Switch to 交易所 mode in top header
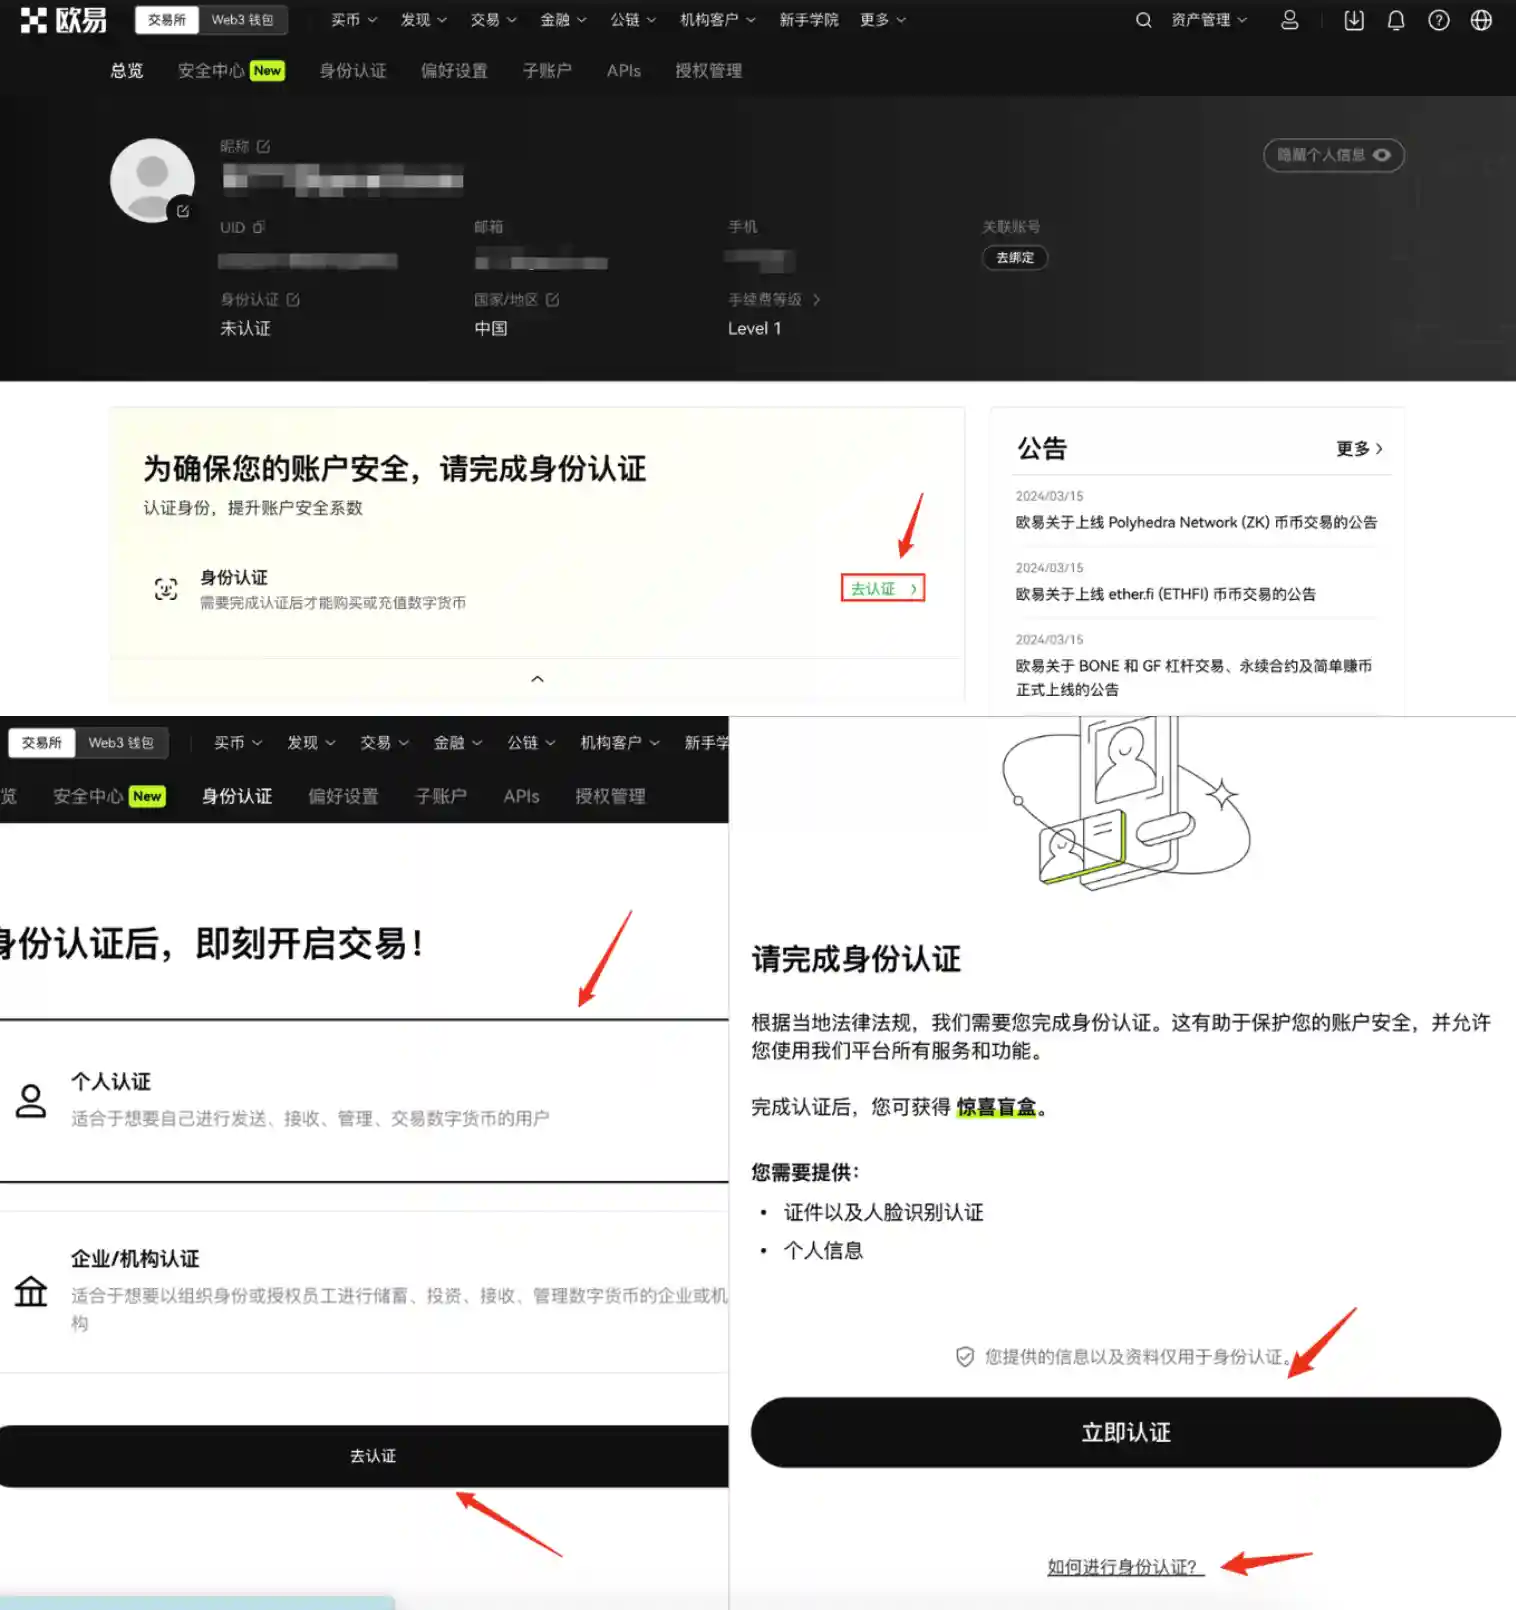The width and height of the screenshot is (1516, 1610). [x=167, y=20]
